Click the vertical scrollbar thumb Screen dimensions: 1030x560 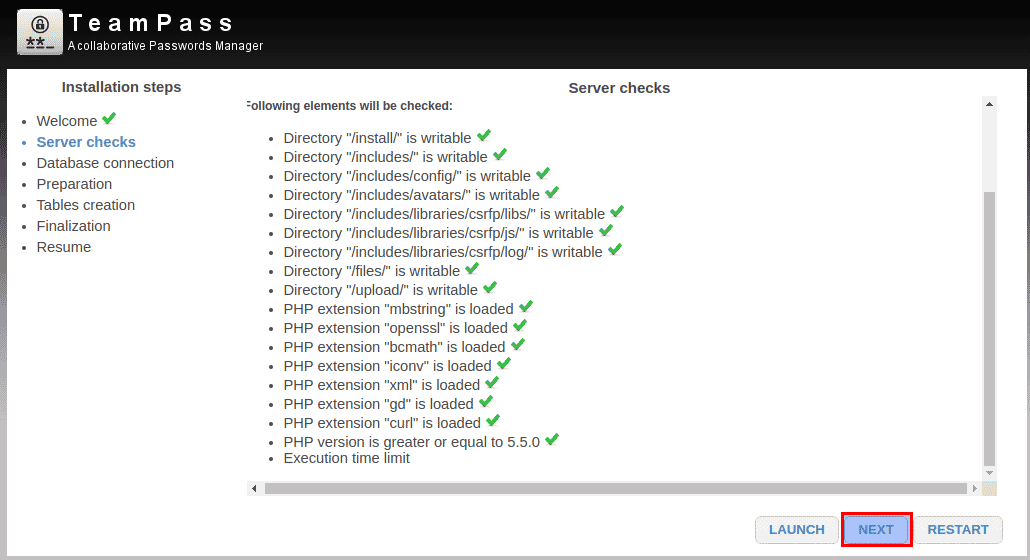989,328
